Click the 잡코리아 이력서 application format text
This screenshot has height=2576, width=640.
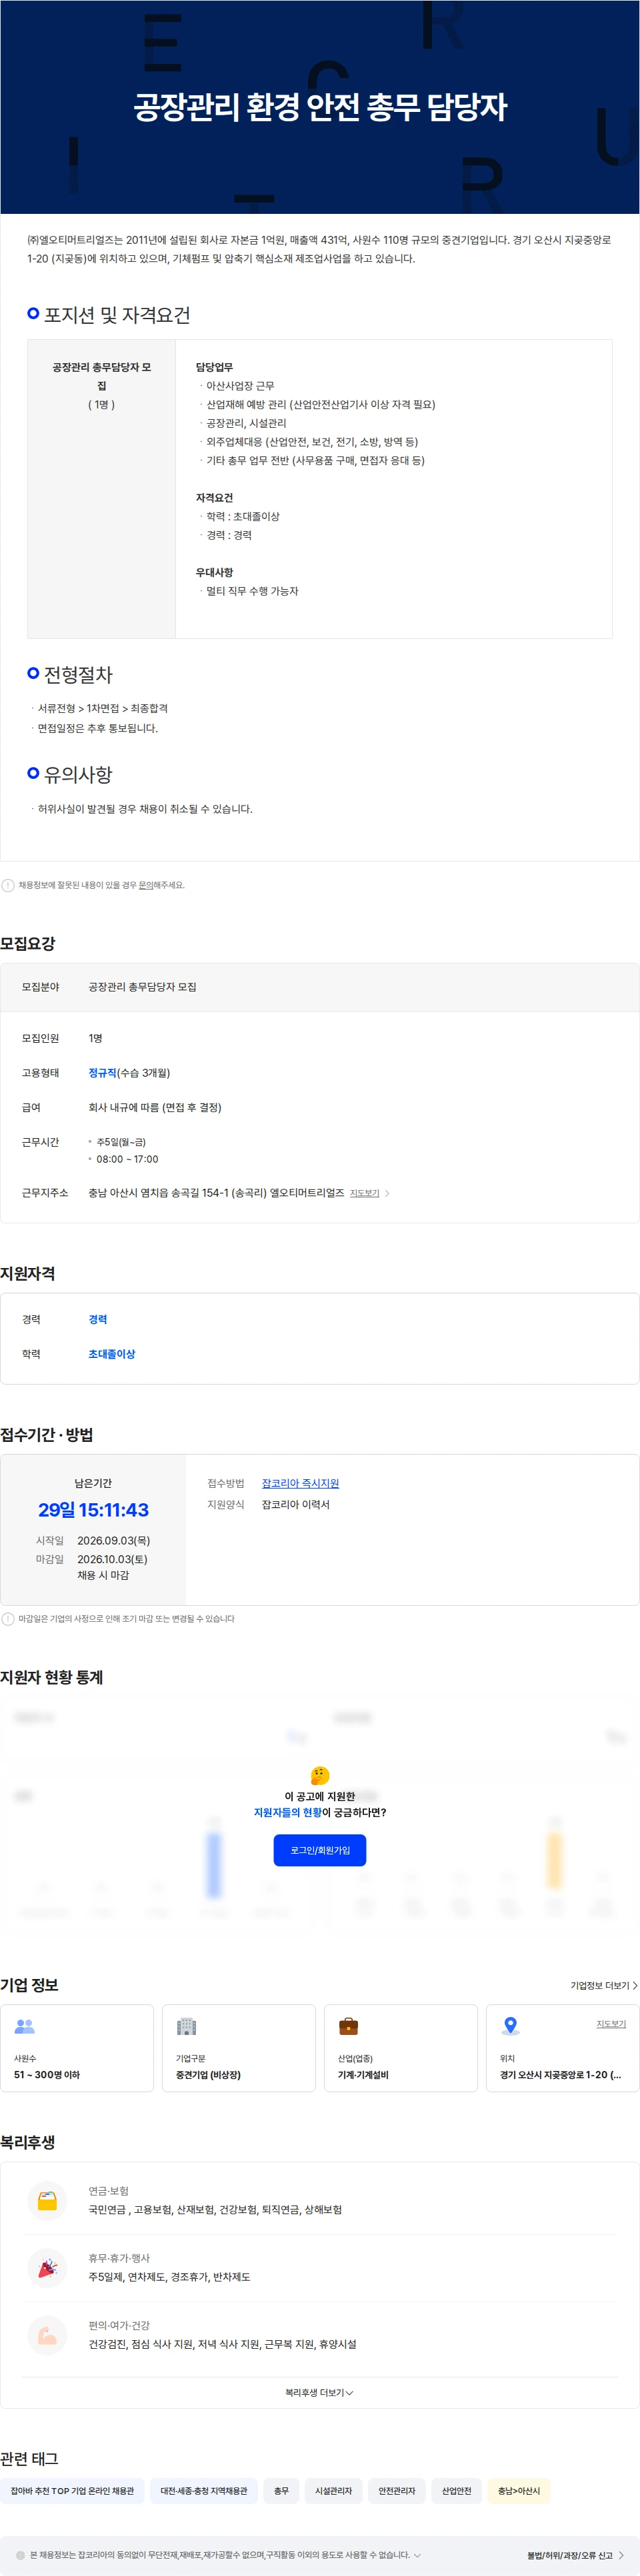click(x=296, y=1504)
